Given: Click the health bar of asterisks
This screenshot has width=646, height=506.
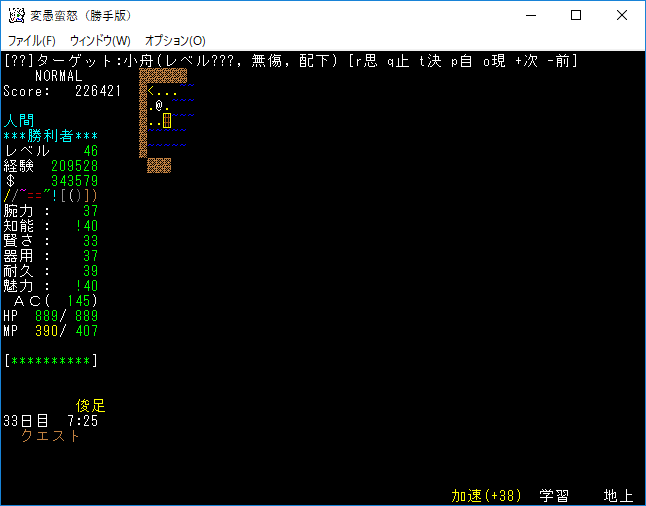Looking at the screenshot, I should [51, 360].
